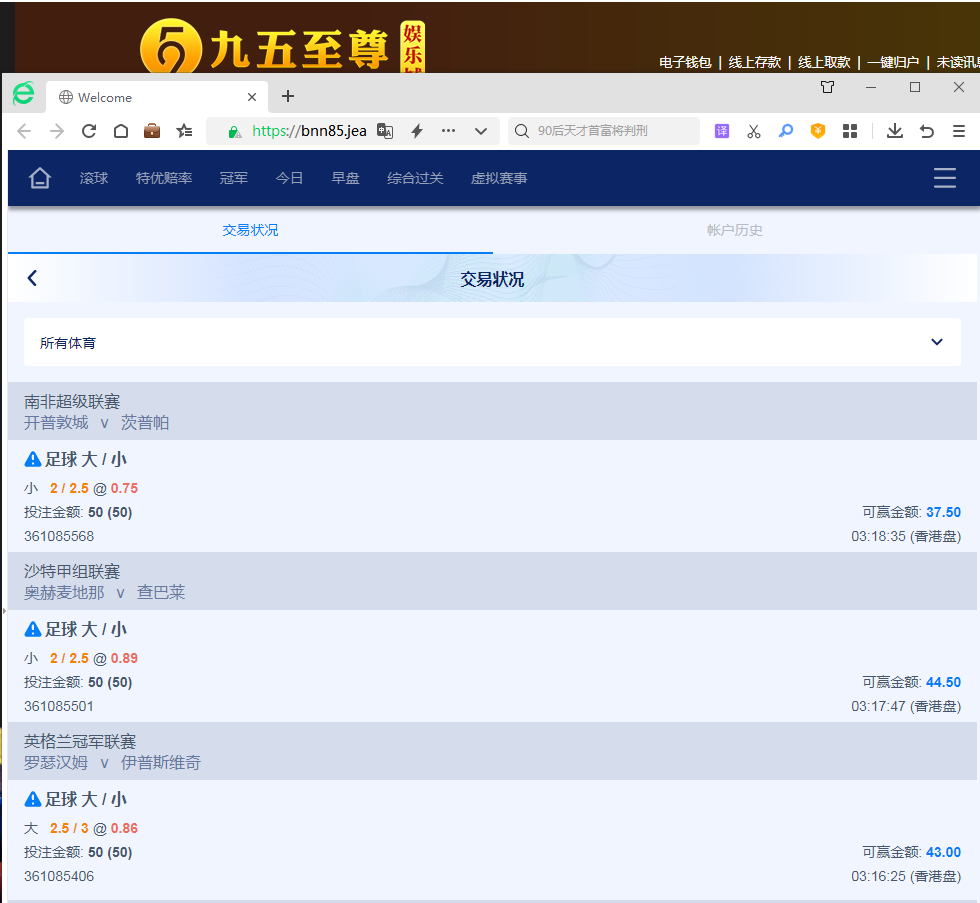Expand the address bar dropdown arrow
The width and height of the screenshot is (980, 903).
(481, 131)
